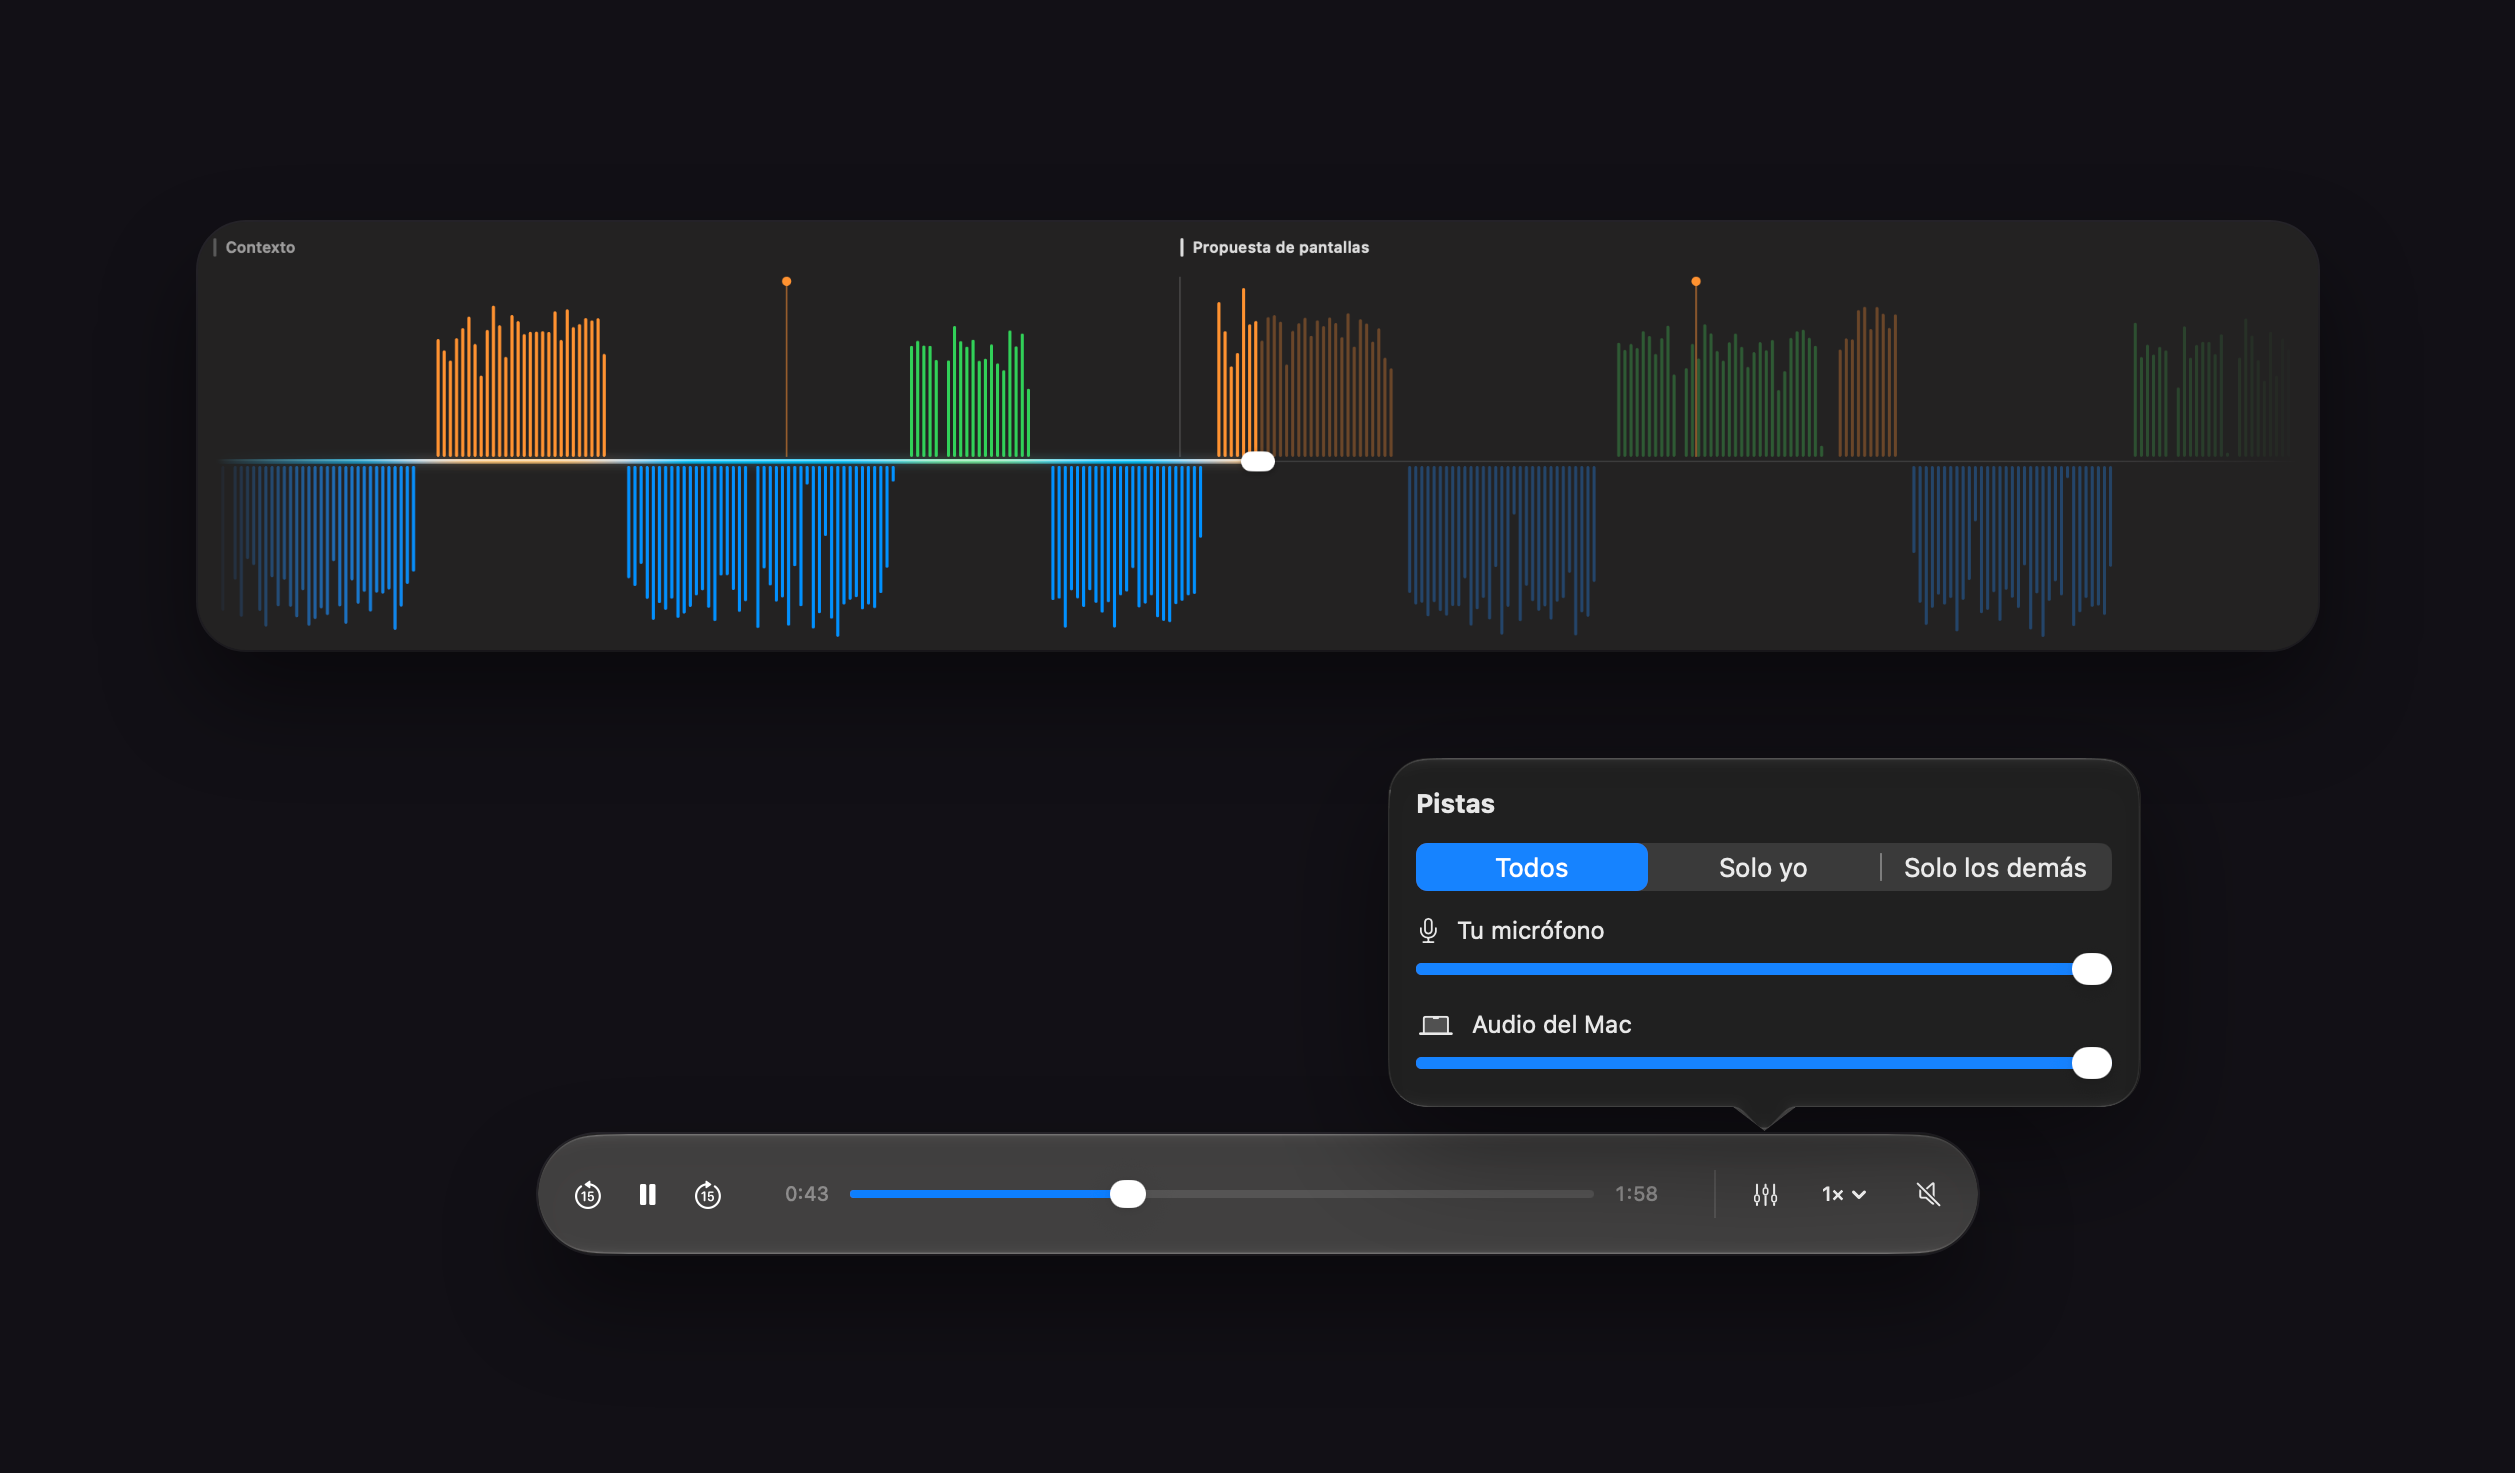Select the Todos tracks tab
Screen dimensions: 2515x1473
click(x=1532, y=867)
